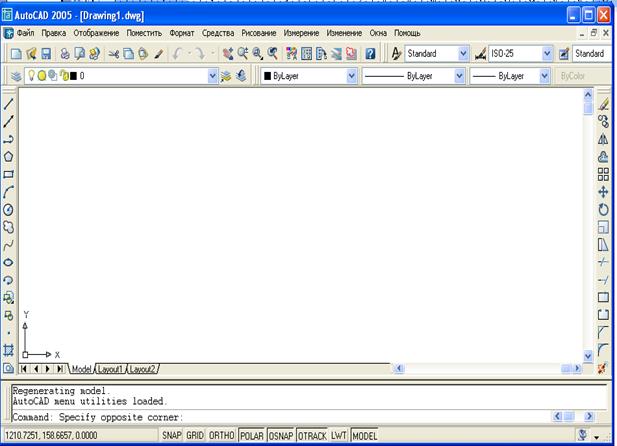Open the ISO-25 dimension style dropdown
Viewport: 617px width, 446px height.
[547, 54]
